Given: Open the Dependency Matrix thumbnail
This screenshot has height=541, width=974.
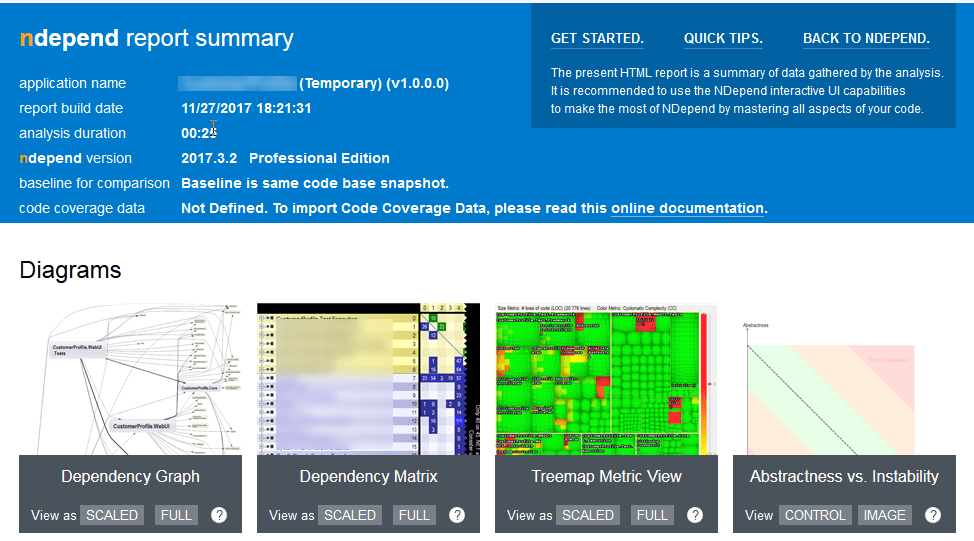Looking at the screenshot, I should (x=368, y=379).
